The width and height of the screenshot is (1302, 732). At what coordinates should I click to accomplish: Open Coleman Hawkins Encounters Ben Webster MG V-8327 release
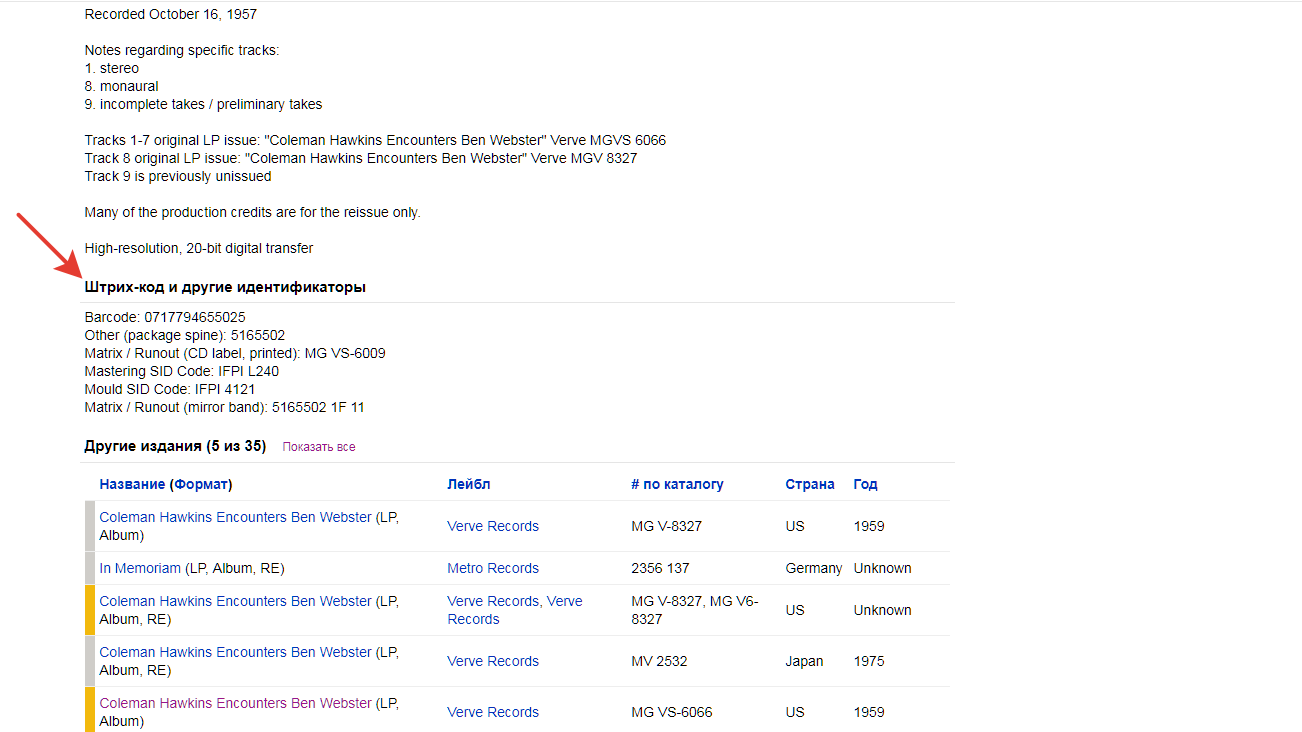point(236,517)
